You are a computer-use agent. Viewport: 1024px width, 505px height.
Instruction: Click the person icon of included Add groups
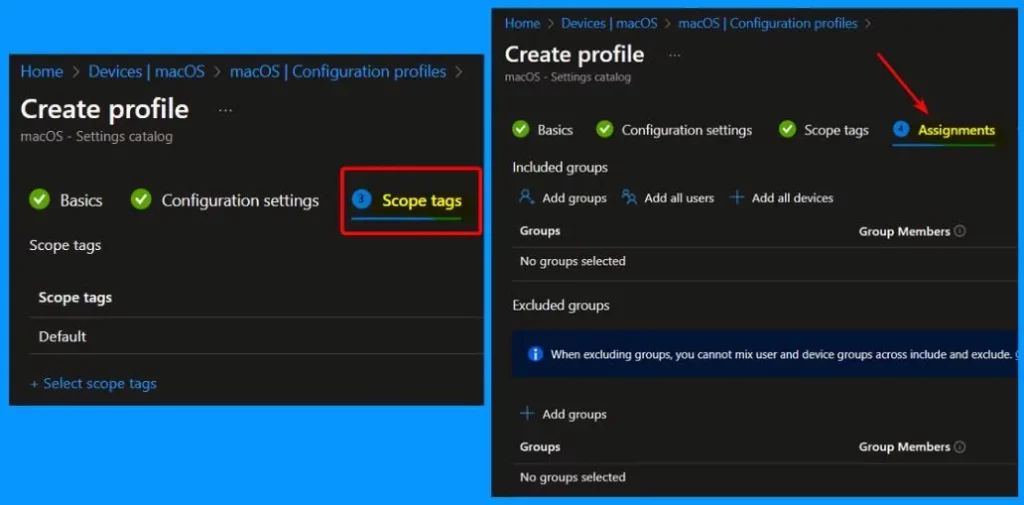(527, 197)
